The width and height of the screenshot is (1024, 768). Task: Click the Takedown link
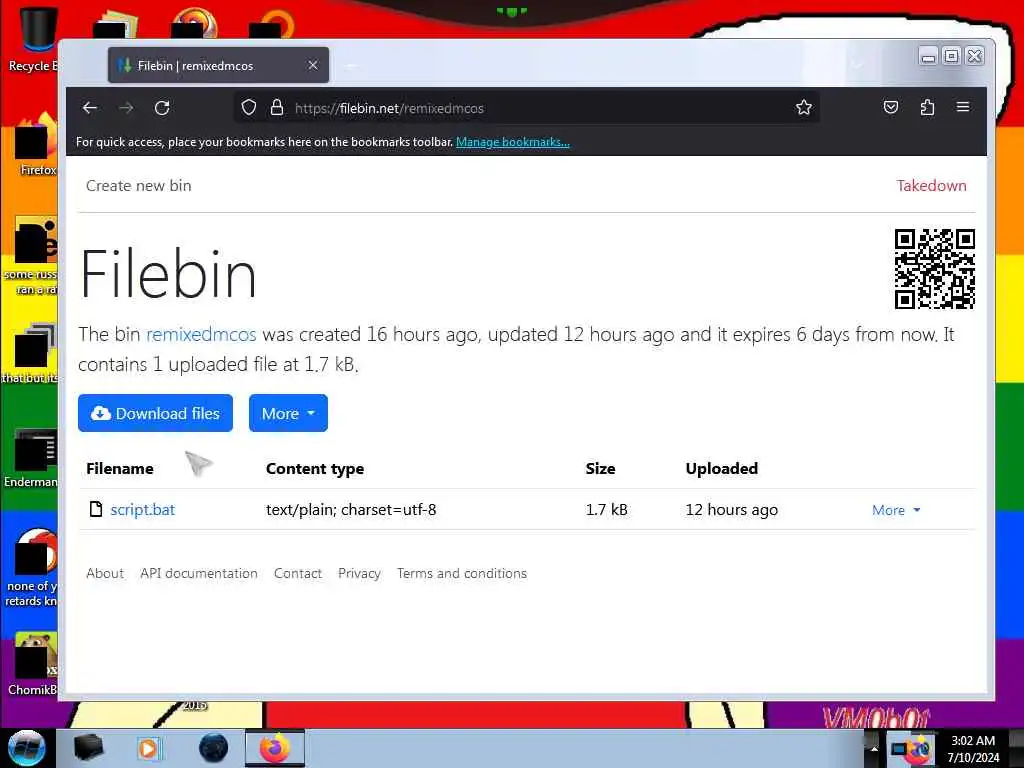pos(931,185)
